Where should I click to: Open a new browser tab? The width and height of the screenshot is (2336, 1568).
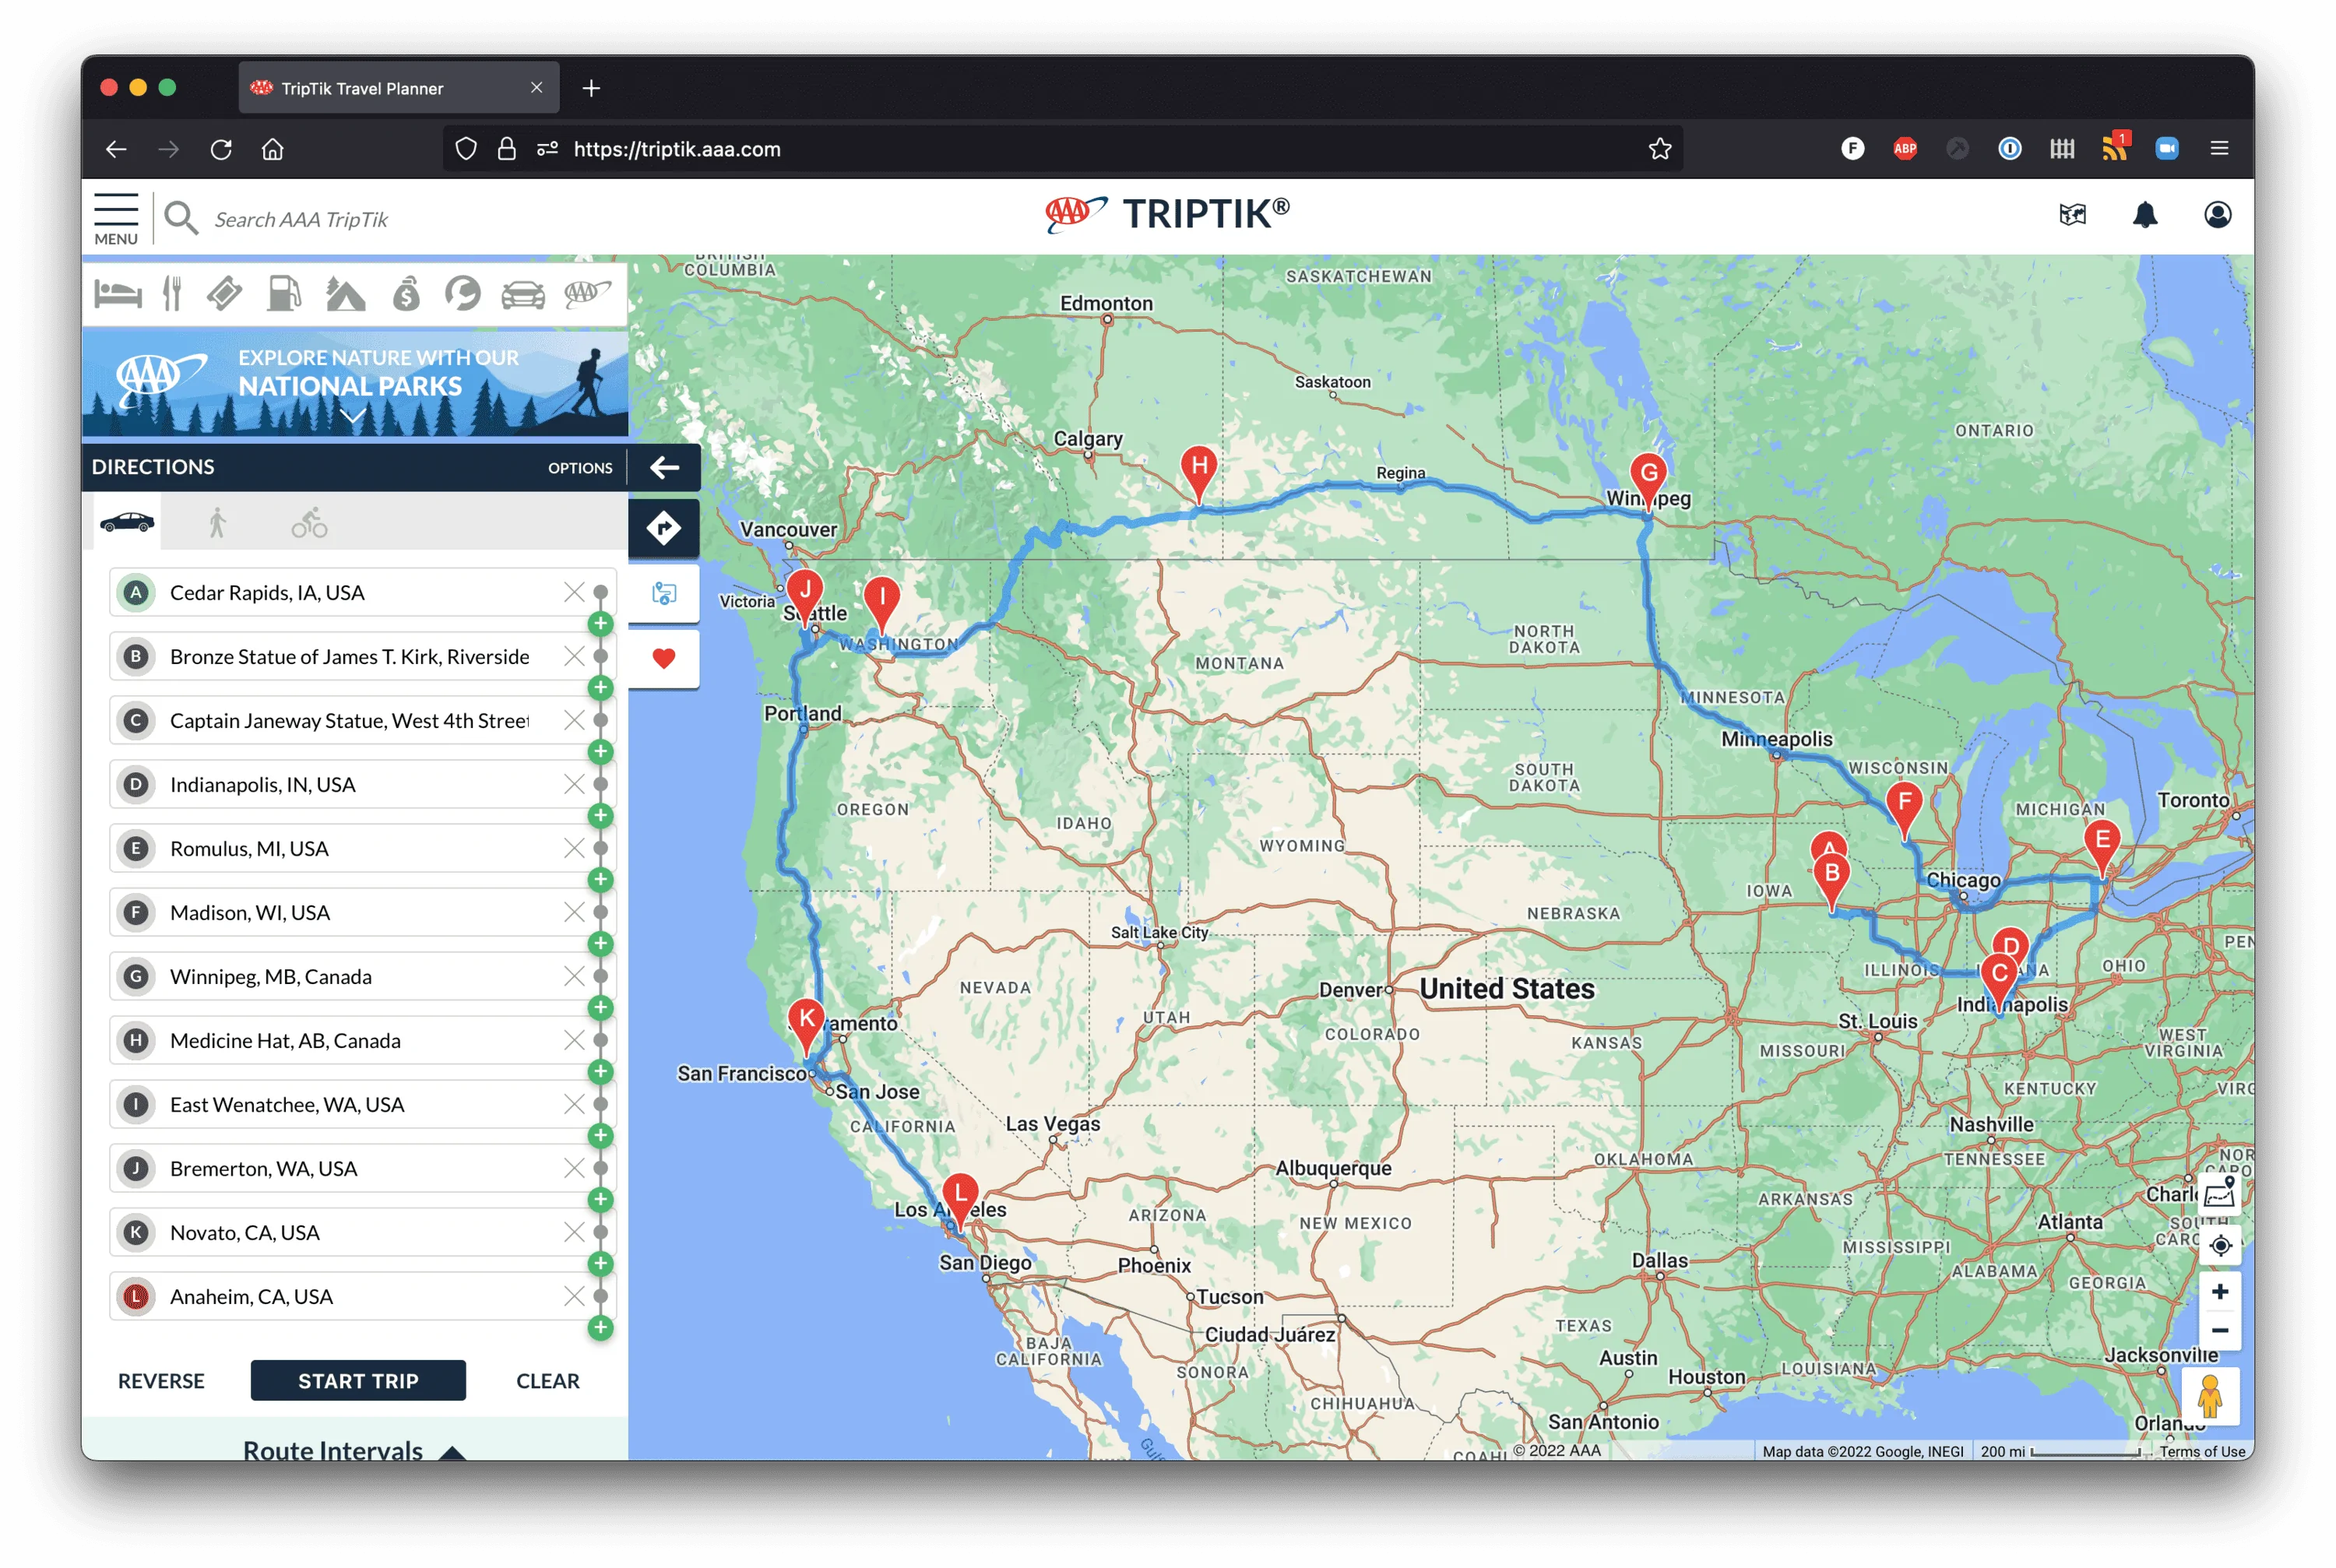click(x=591, y=88)
